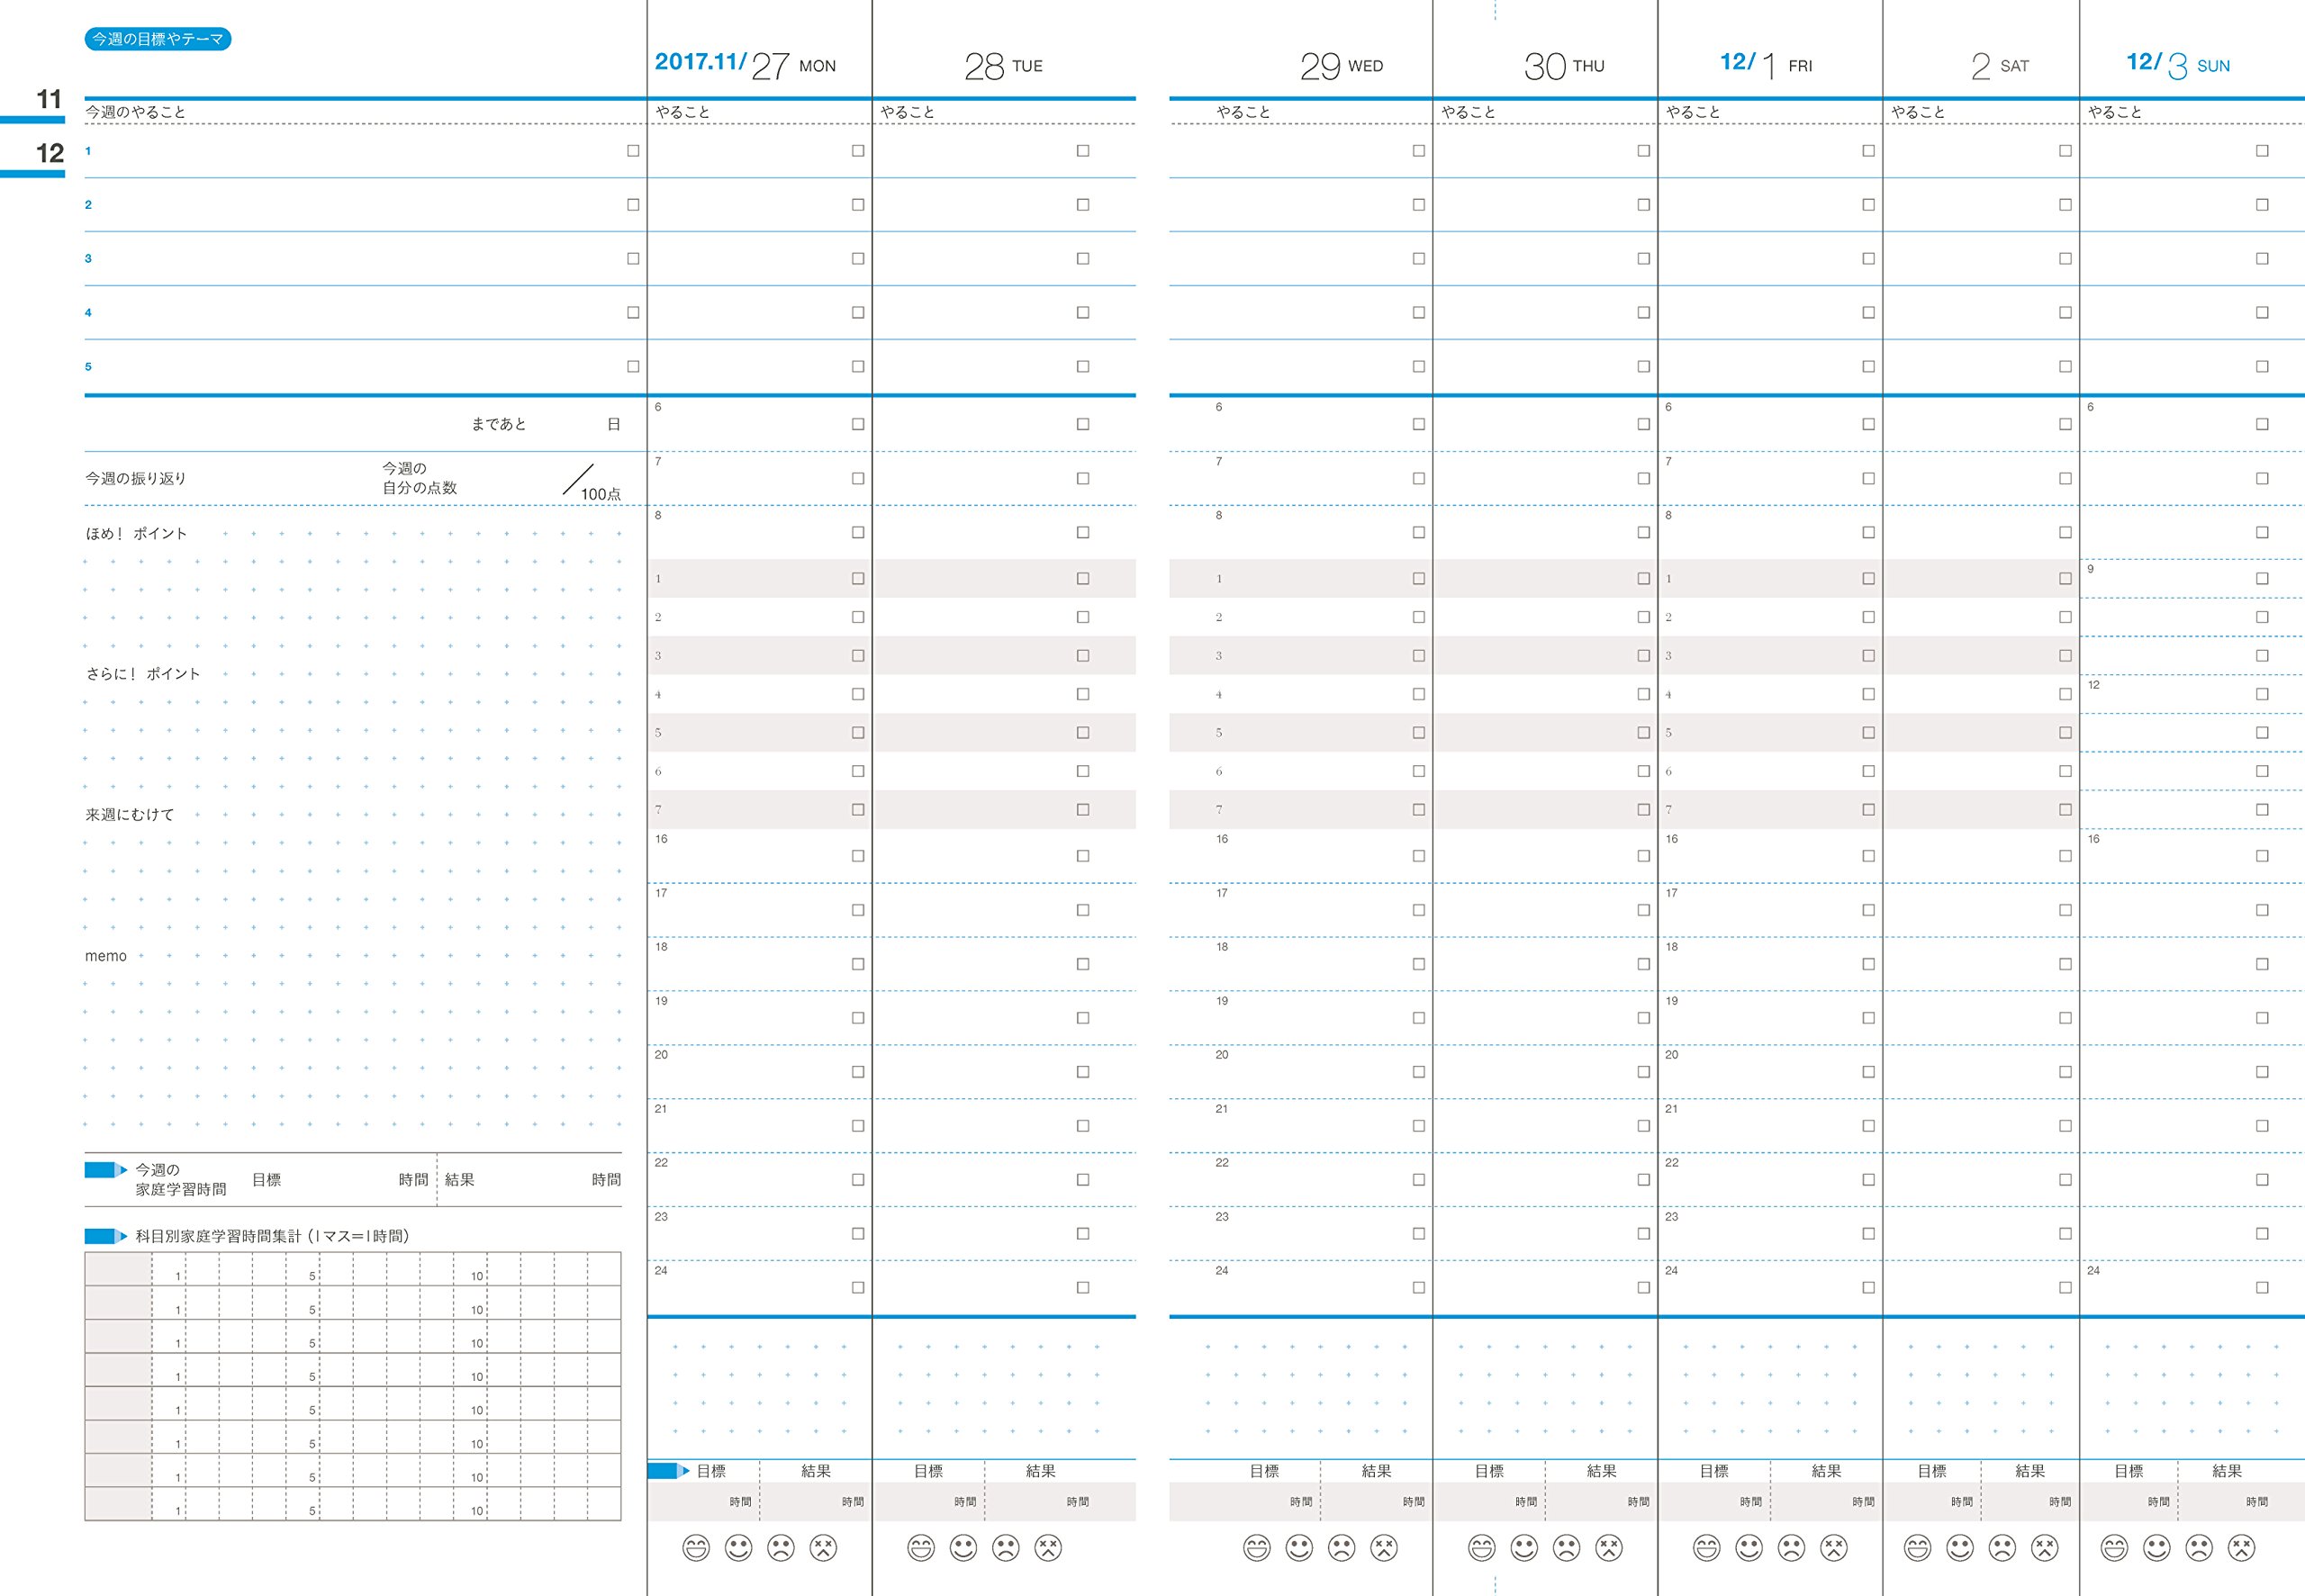Tick Sunday's 24 o'clock checkbox
Viewport: 2305px width, 1596px height.
click(x=2262, y=1288)
